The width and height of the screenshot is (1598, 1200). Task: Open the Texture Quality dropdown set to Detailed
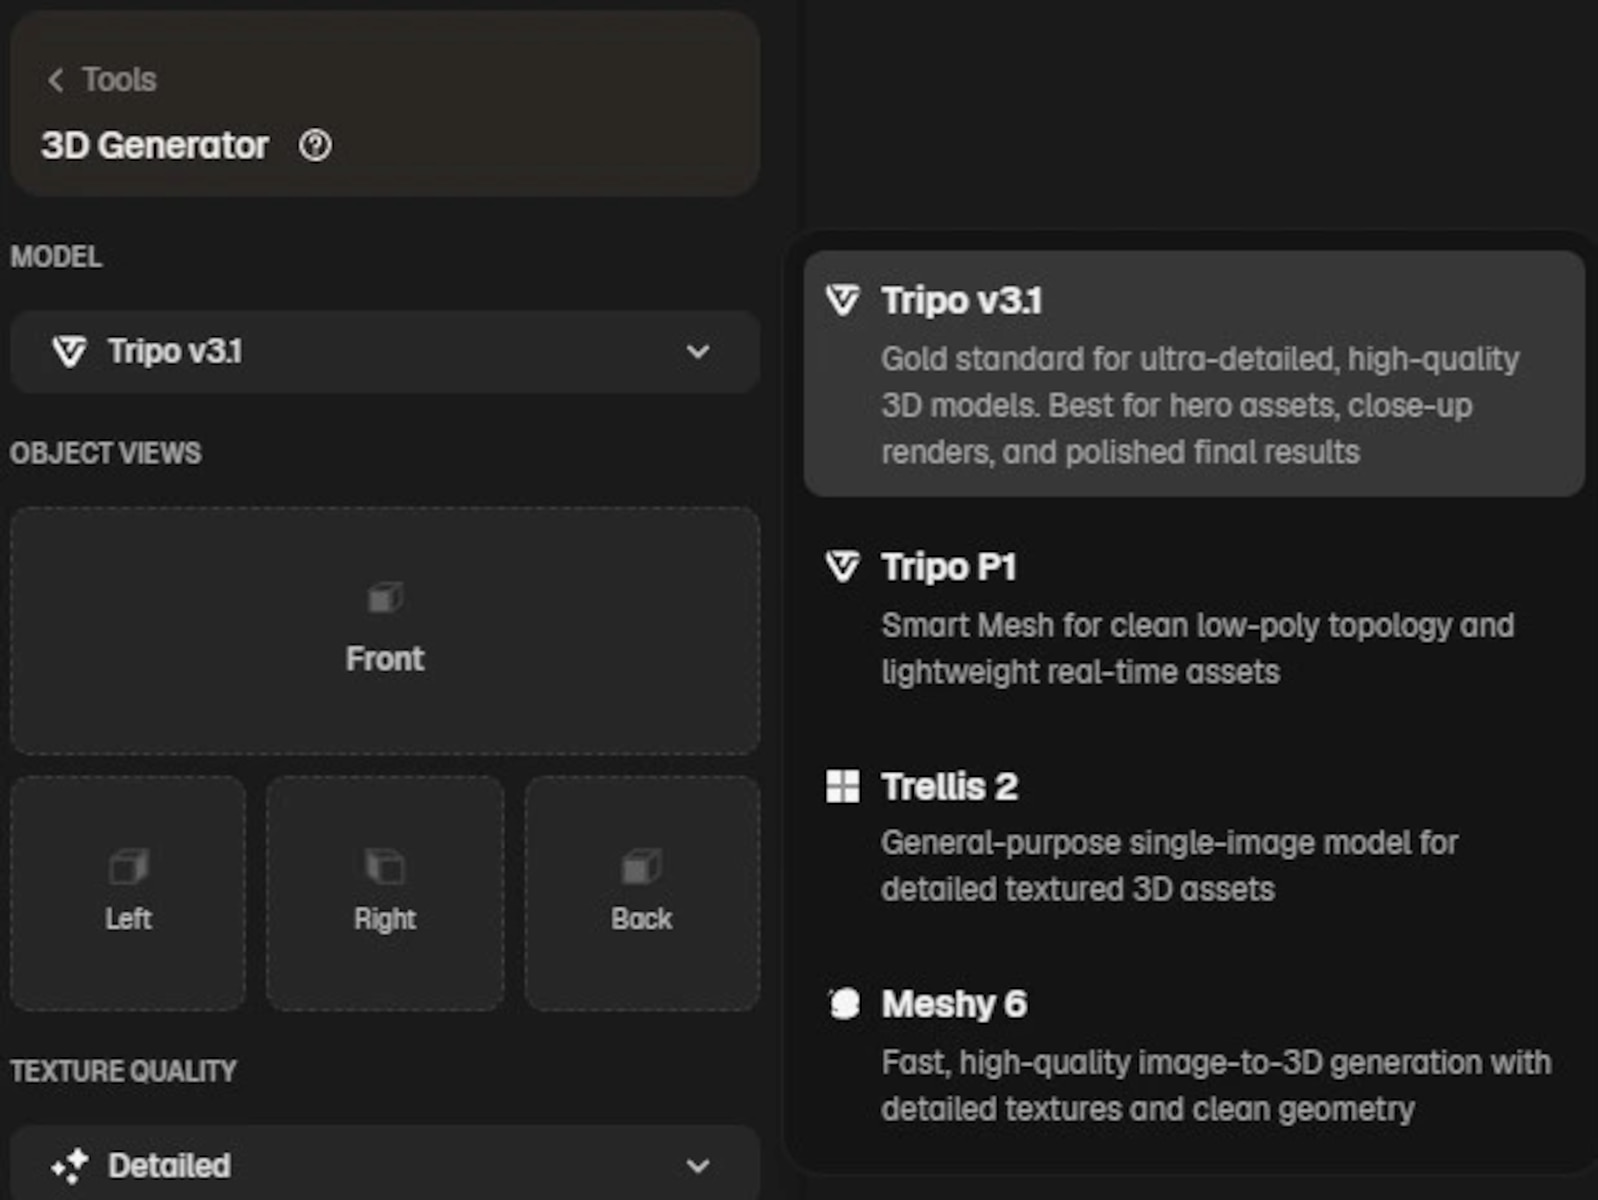pos(385,1165)
